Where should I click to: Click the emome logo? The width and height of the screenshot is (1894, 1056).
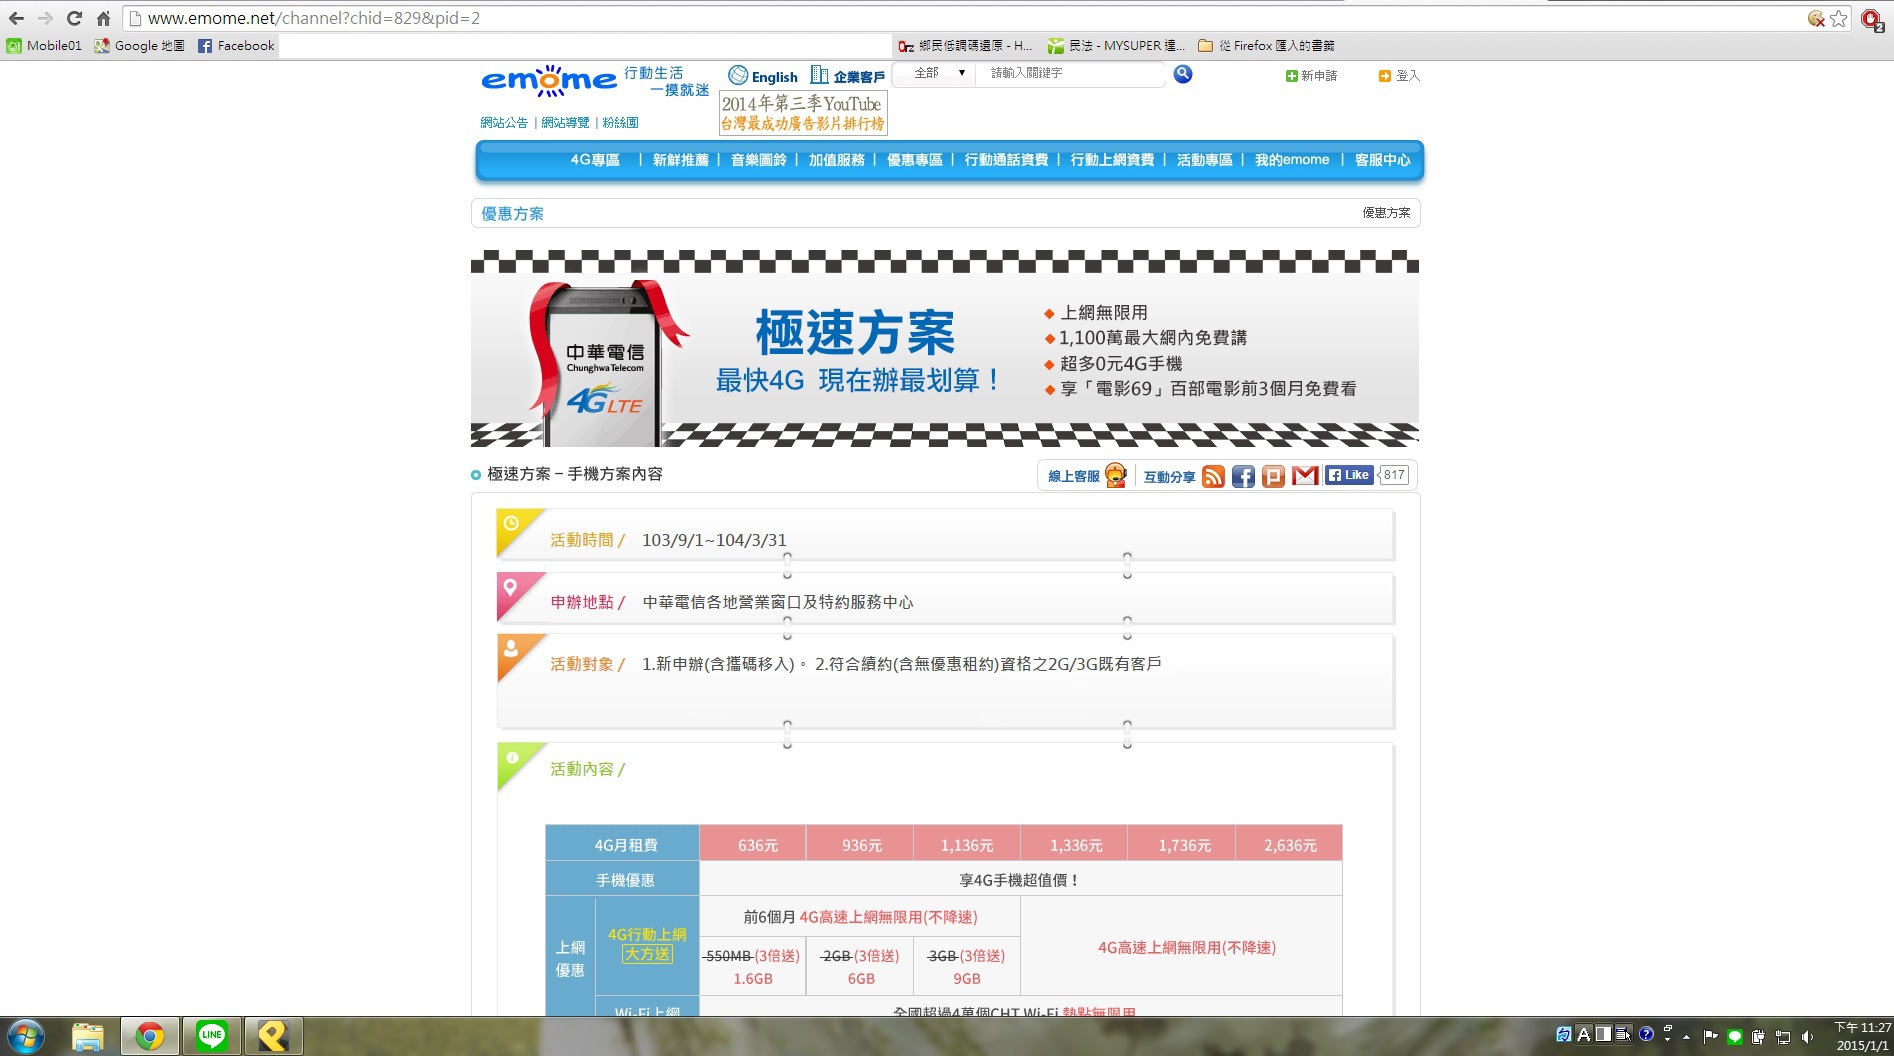point(549,81)
